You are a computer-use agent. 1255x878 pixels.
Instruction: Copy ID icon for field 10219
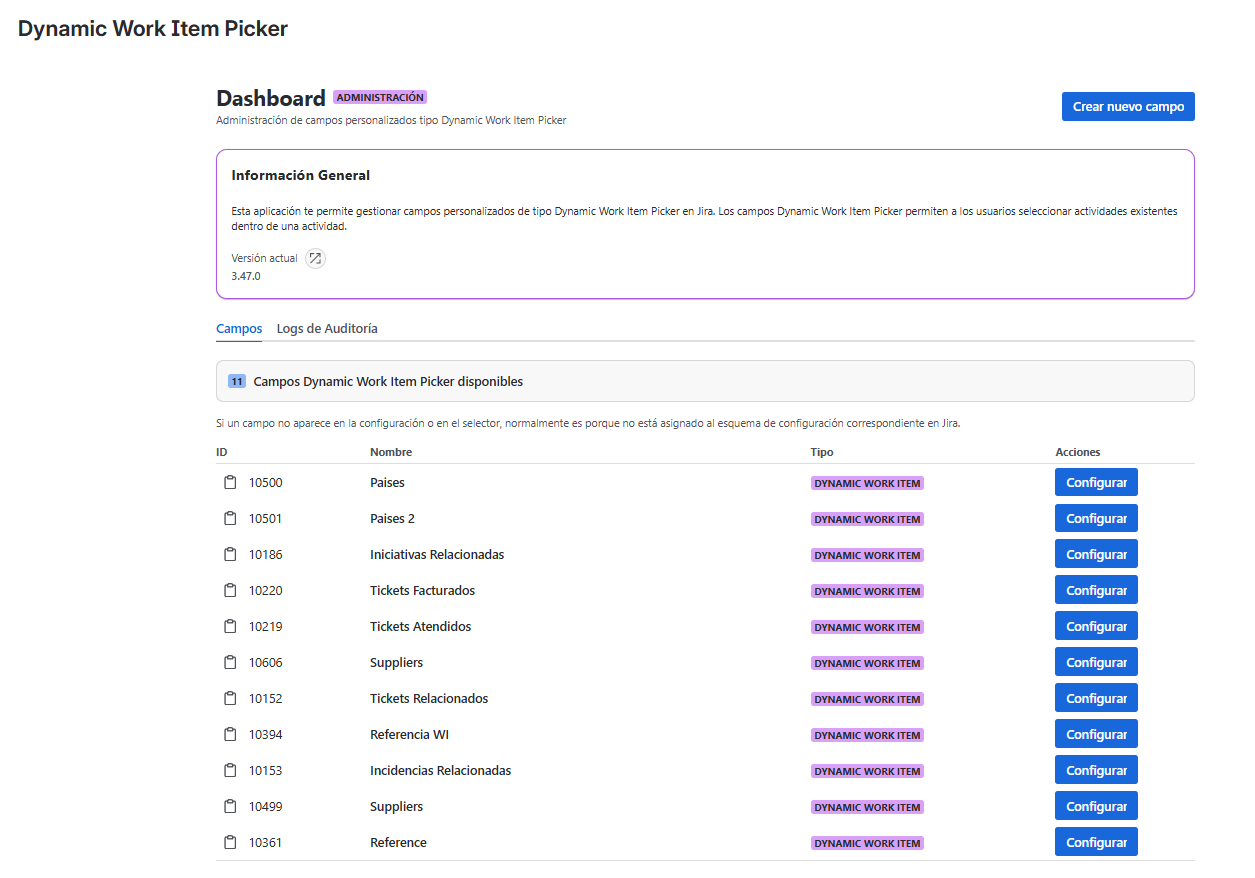tap(231, 627)
